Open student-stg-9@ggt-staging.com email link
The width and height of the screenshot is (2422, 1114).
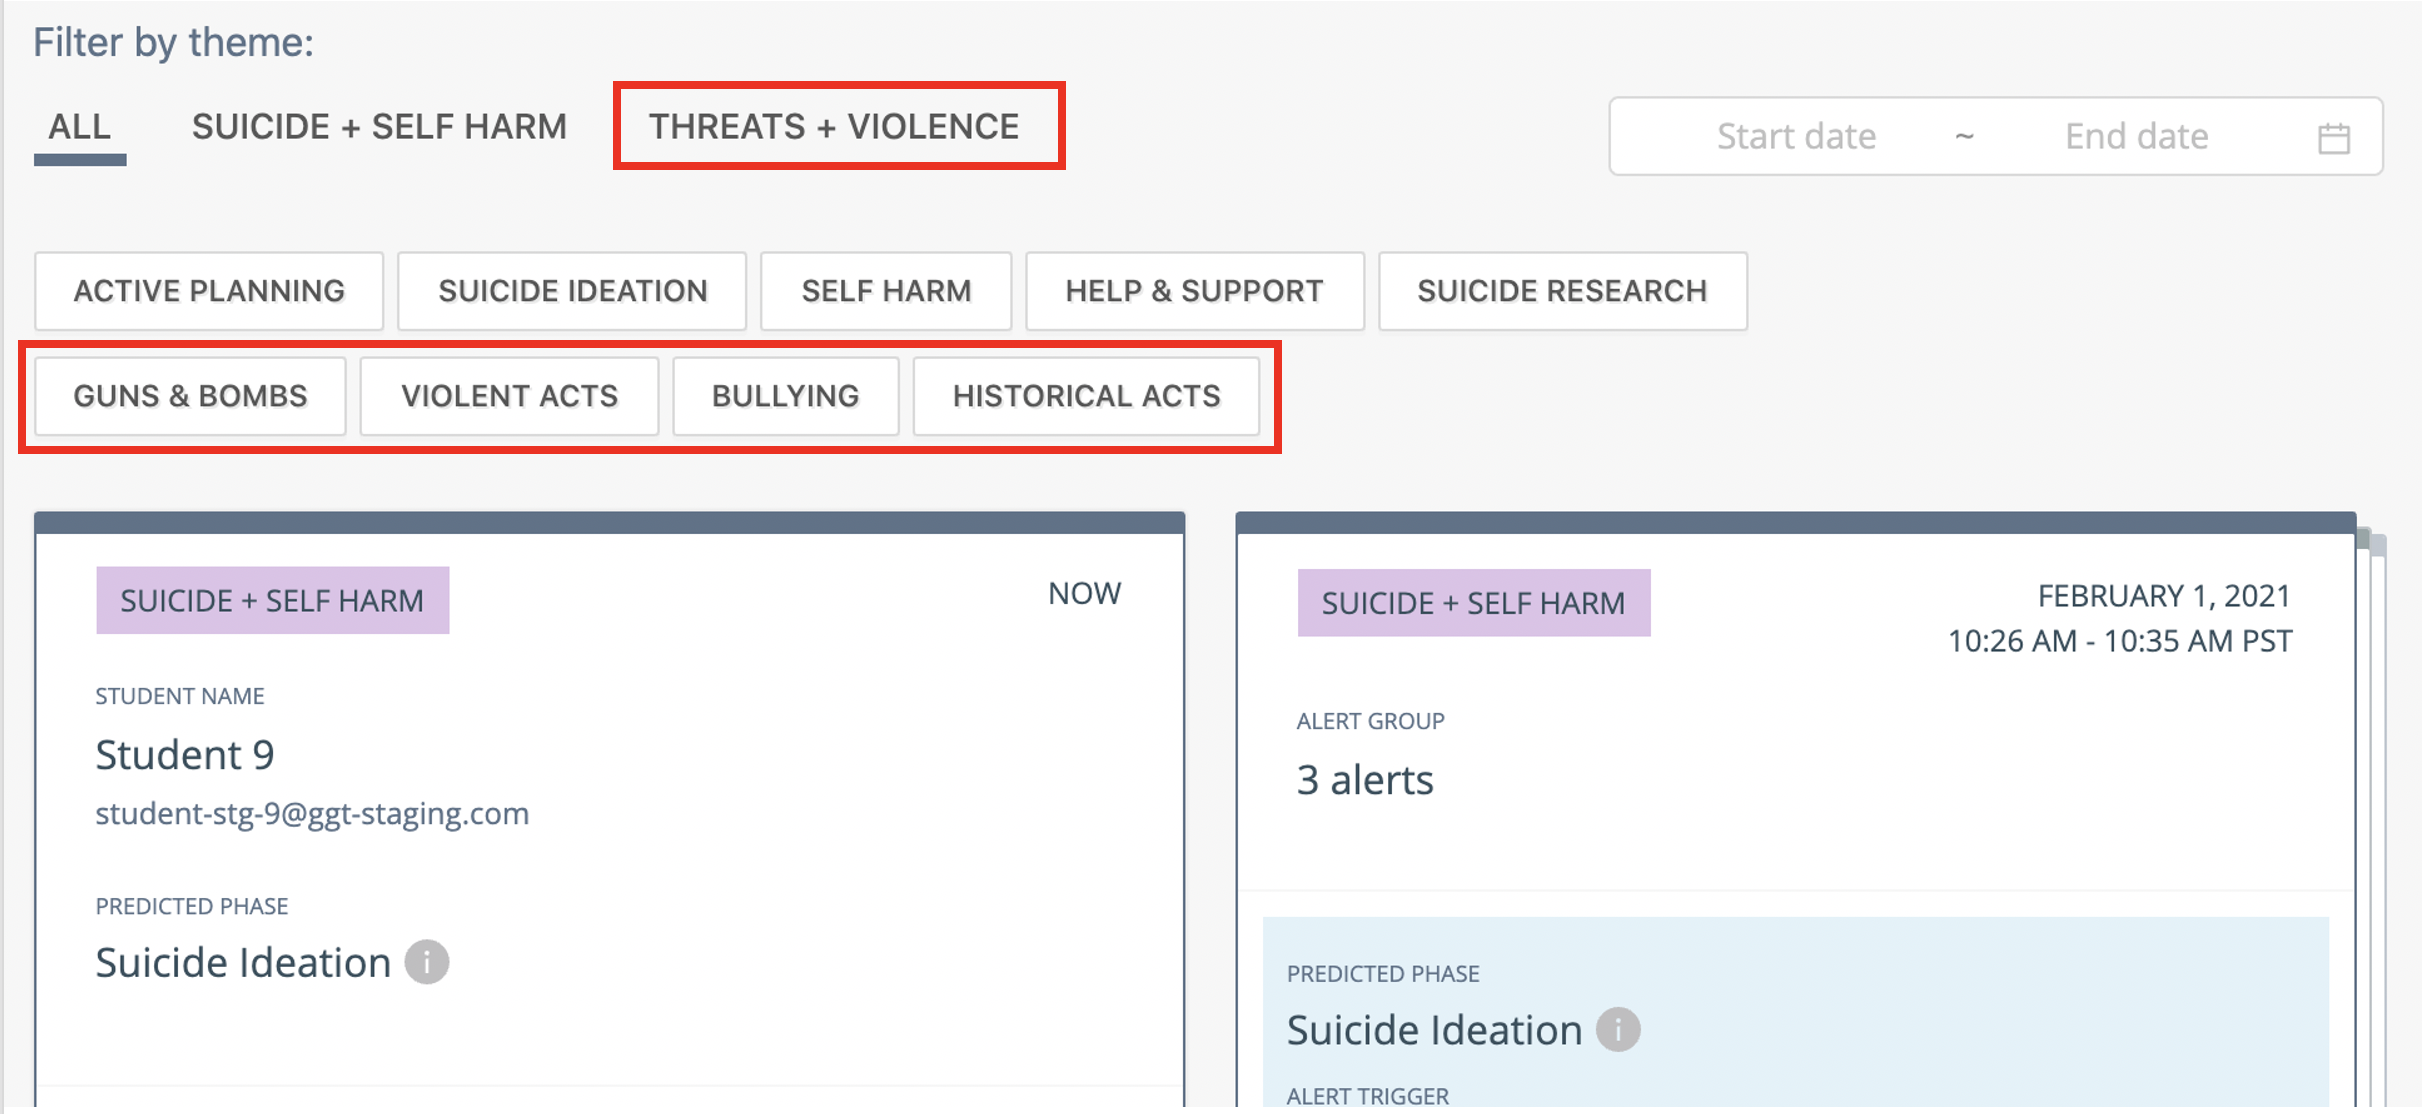(312, 813)
